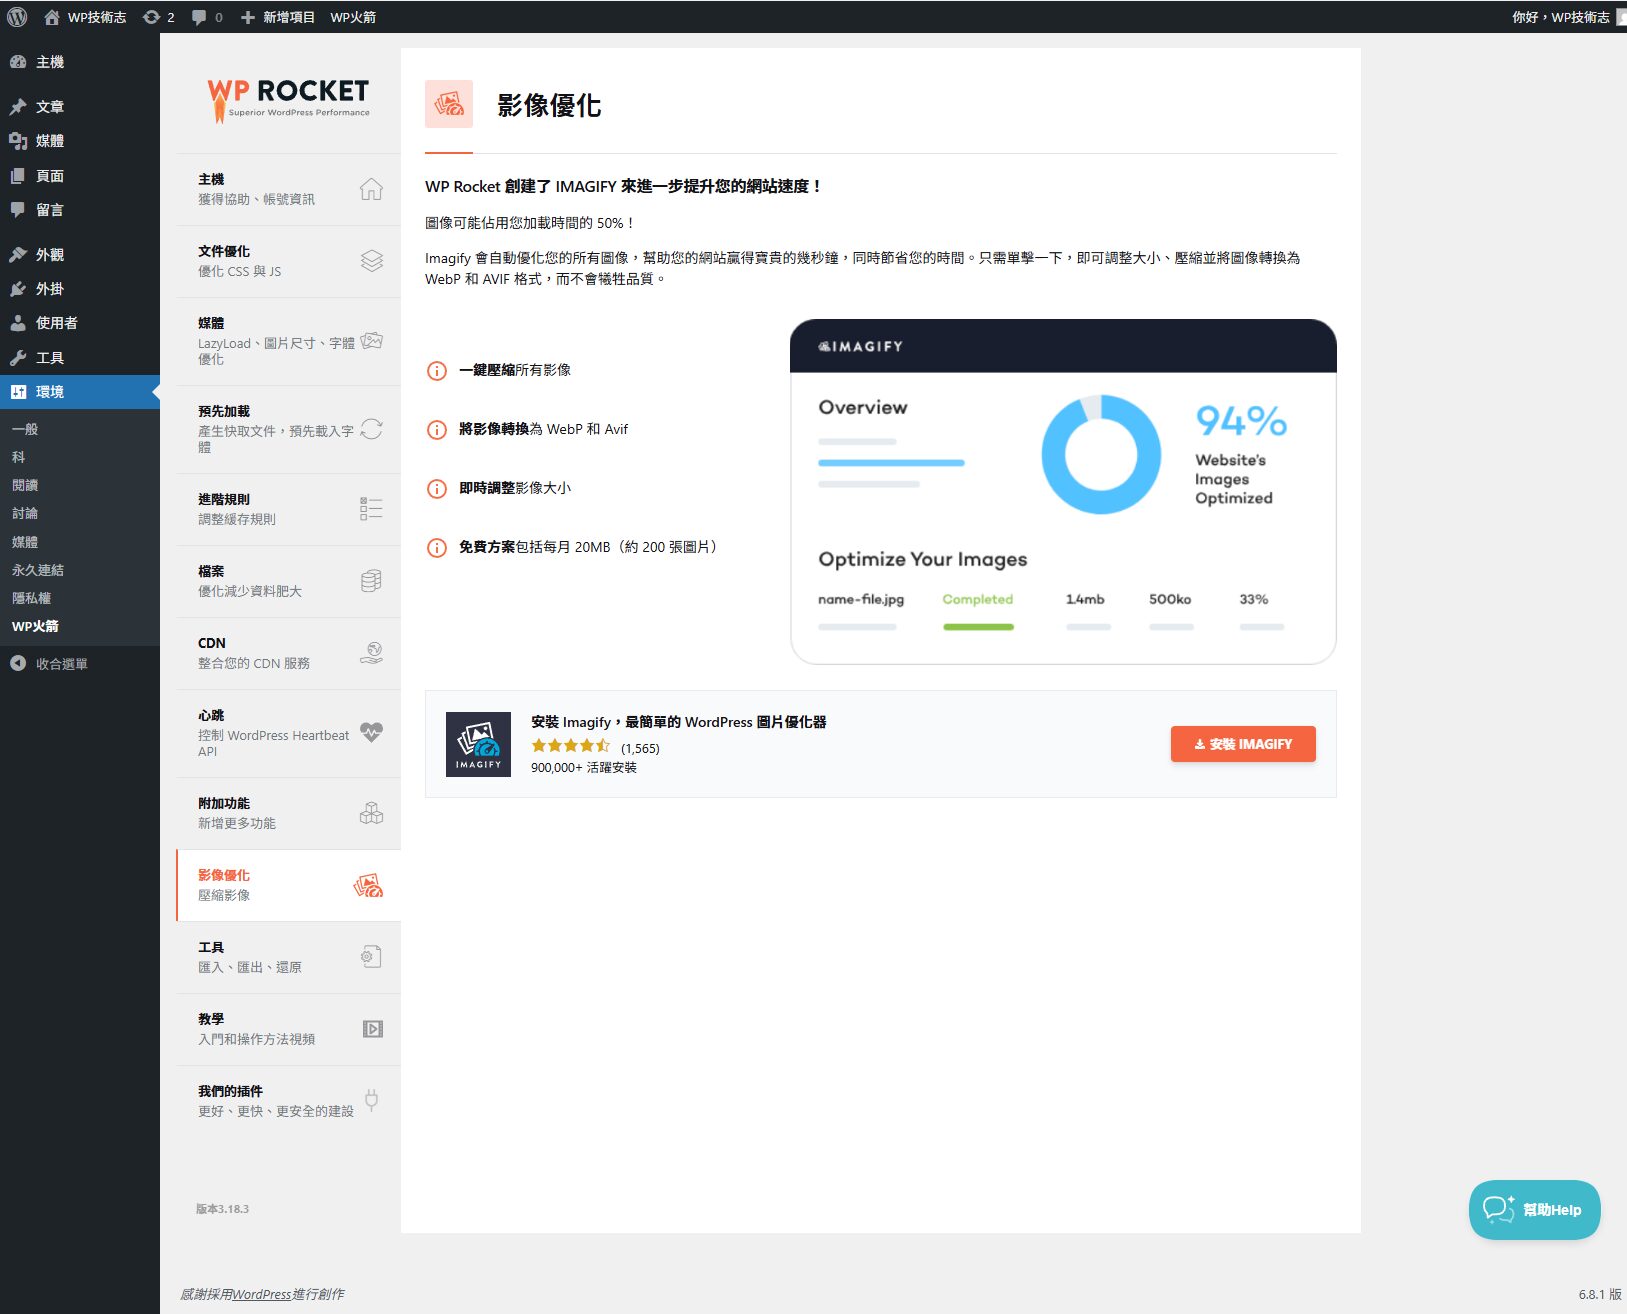Click the video play icon for 教學
1627x1314 pixels.
(372, 1029)
